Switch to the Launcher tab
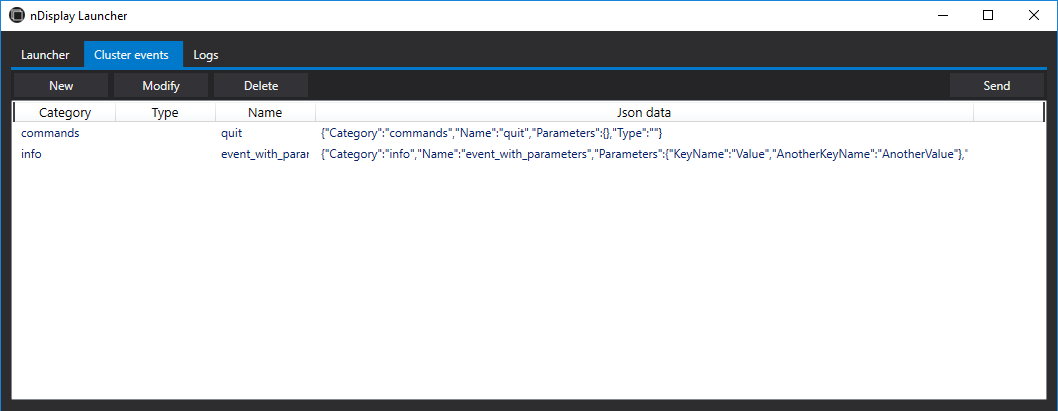The image size is (1058, 411). click(x=45, y=55)
